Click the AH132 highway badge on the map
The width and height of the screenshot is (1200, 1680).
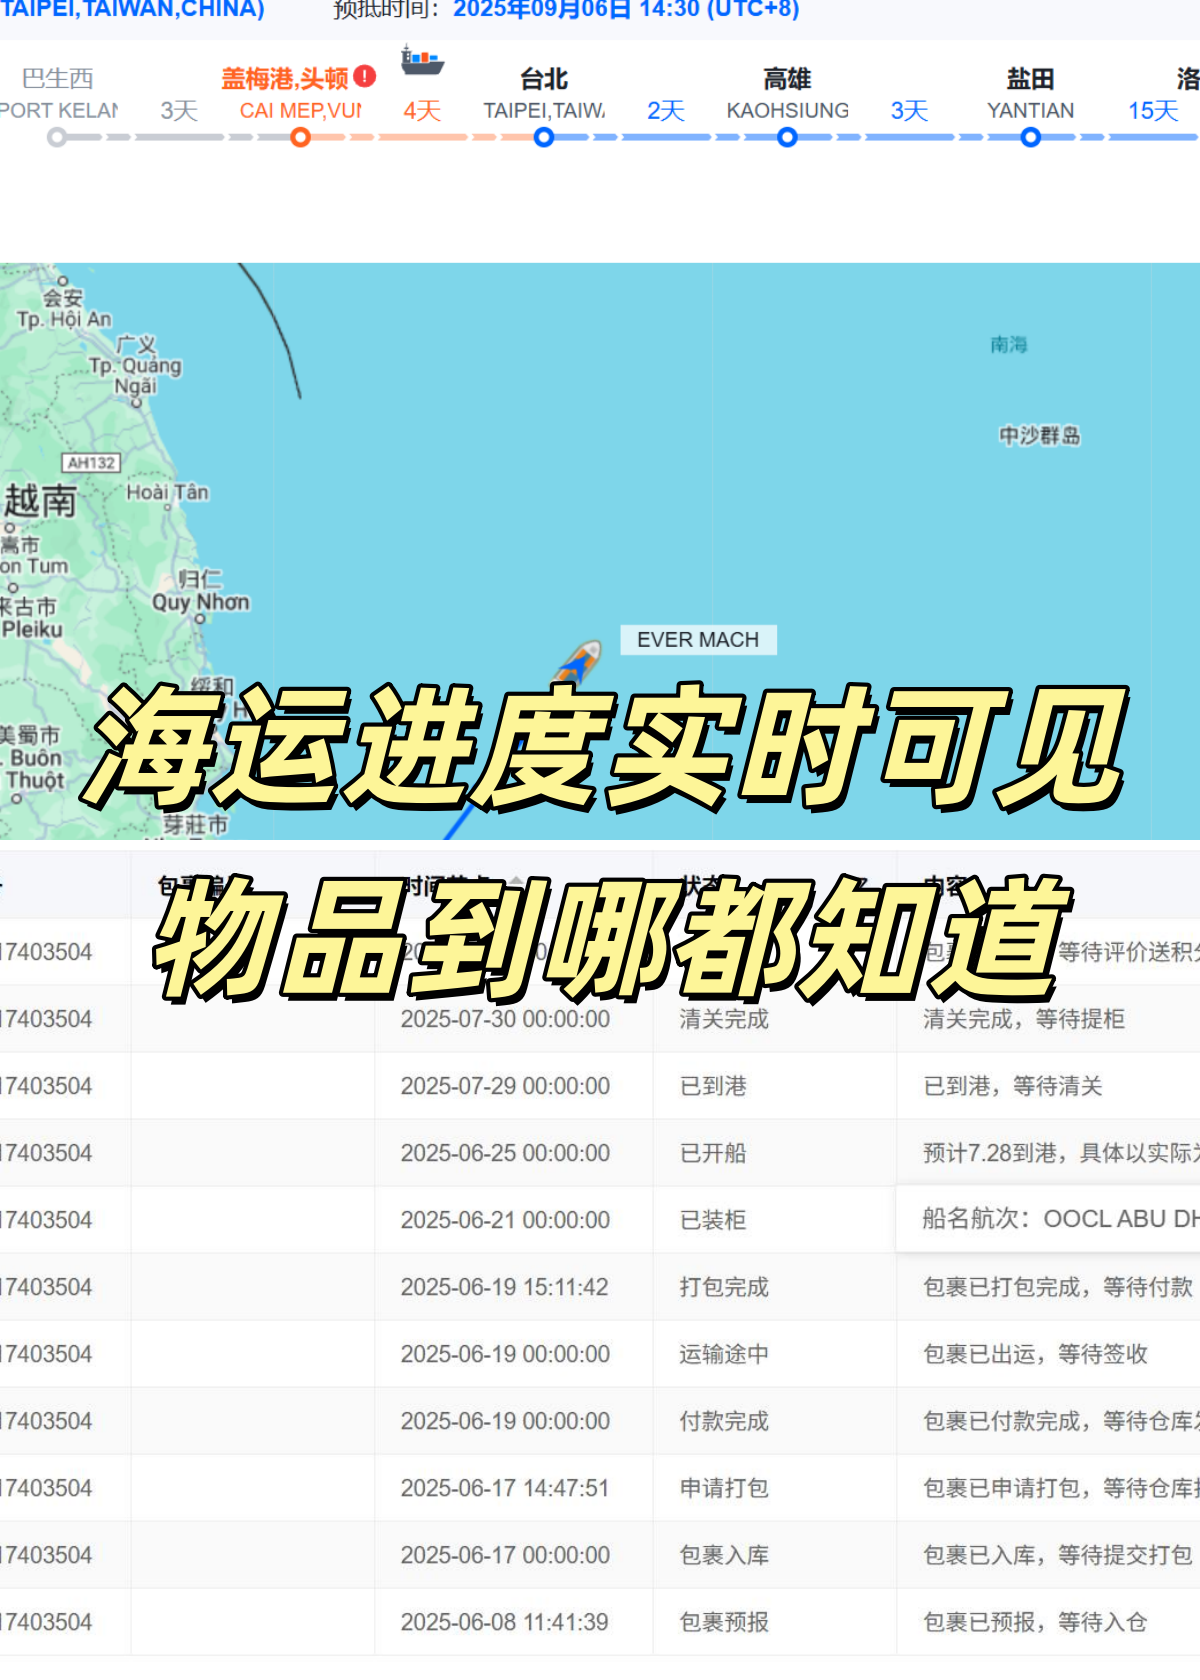coord(91,462)
